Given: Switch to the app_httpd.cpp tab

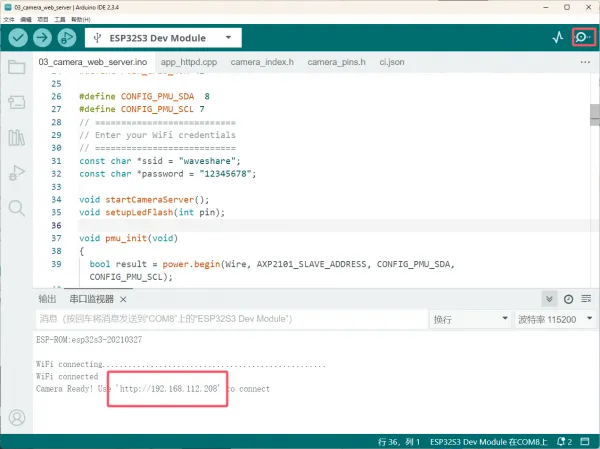Looking at the screenshot, I should click(x=188, y=62).
